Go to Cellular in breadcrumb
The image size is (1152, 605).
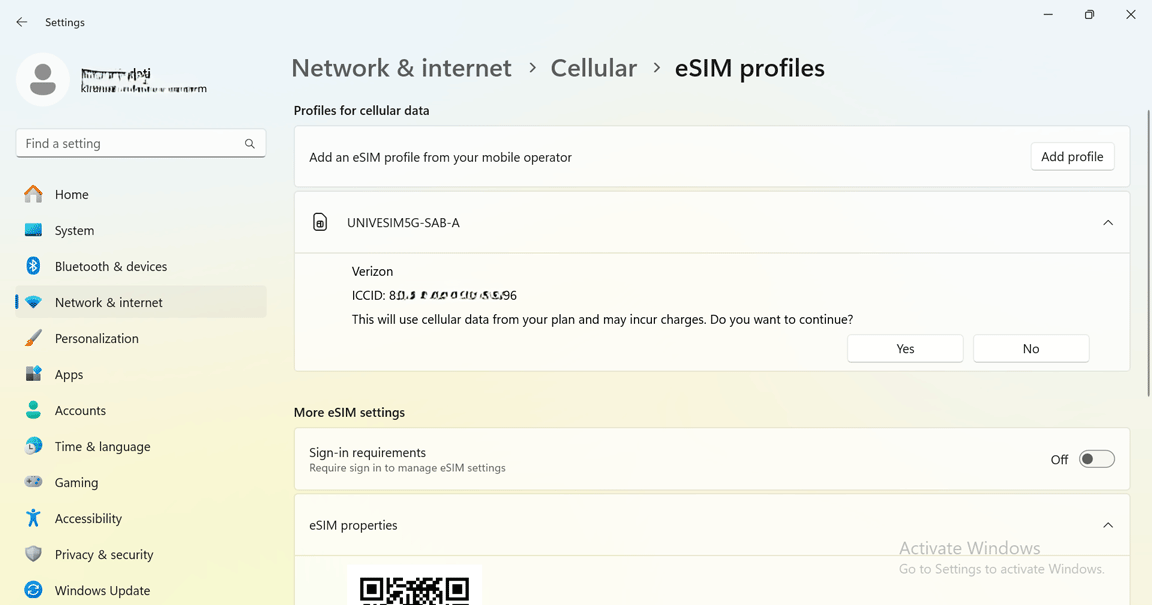click(x=593, y=68)
